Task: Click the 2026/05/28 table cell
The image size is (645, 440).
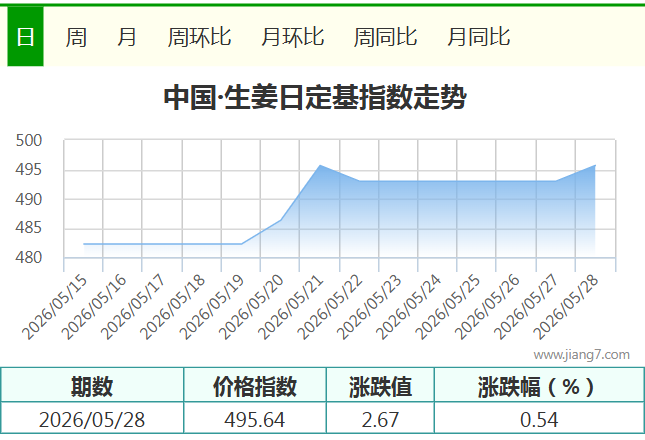Action: pos(92,419)
